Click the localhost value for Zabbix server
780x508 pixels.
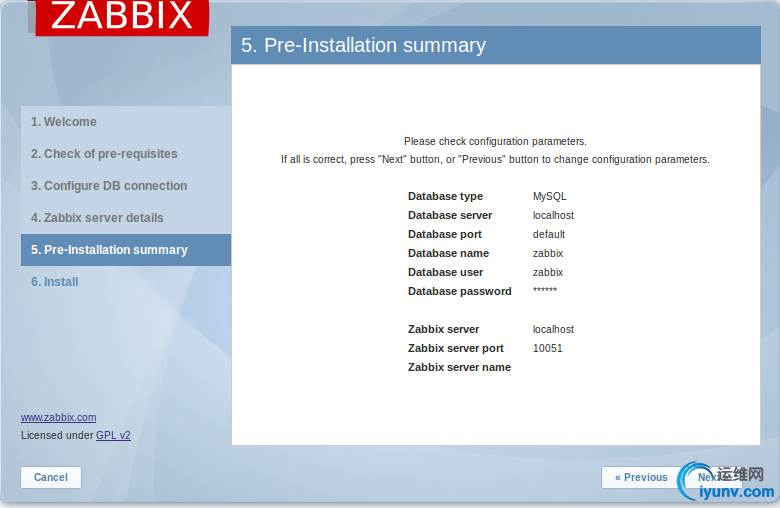[x=553, y=329]
